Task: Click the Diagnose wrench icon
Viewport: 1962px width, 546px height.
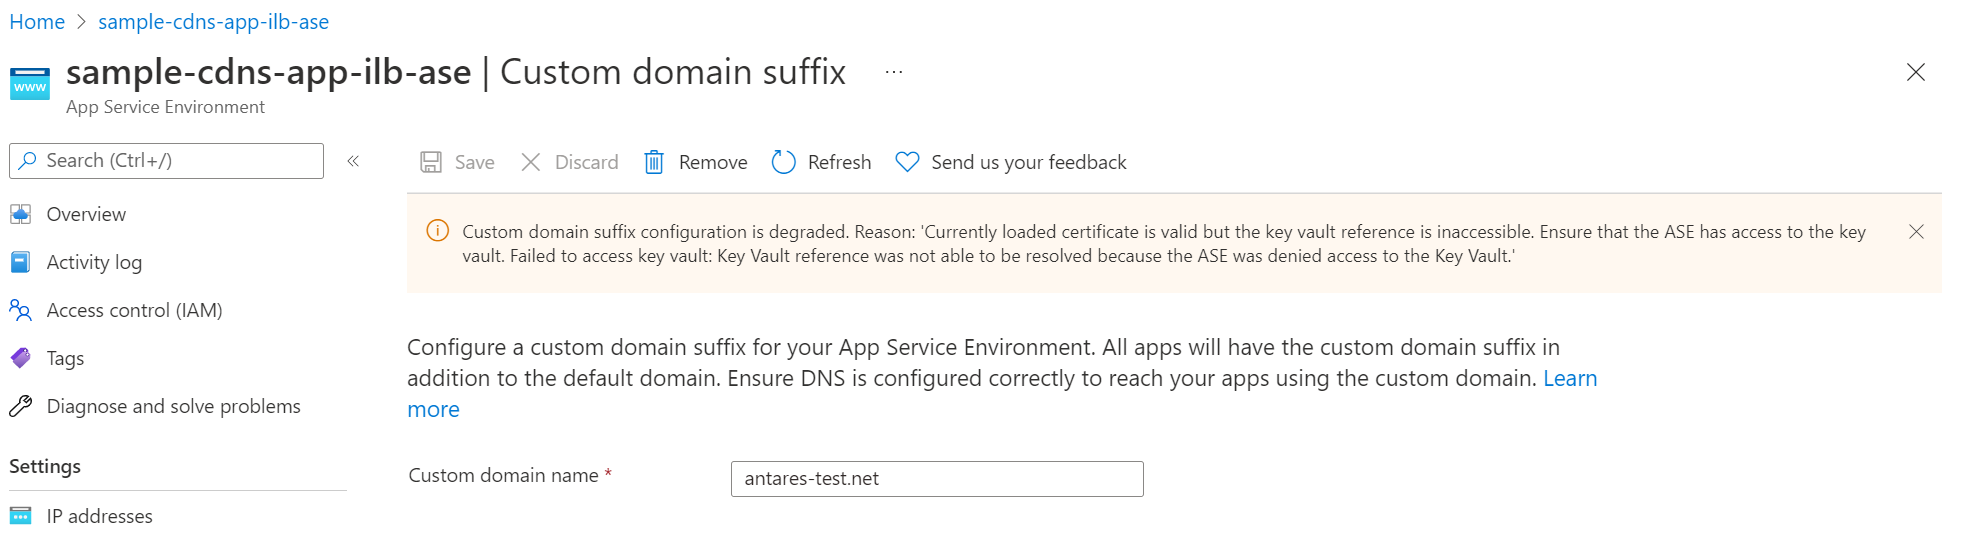Action: (x=21, y=406)
